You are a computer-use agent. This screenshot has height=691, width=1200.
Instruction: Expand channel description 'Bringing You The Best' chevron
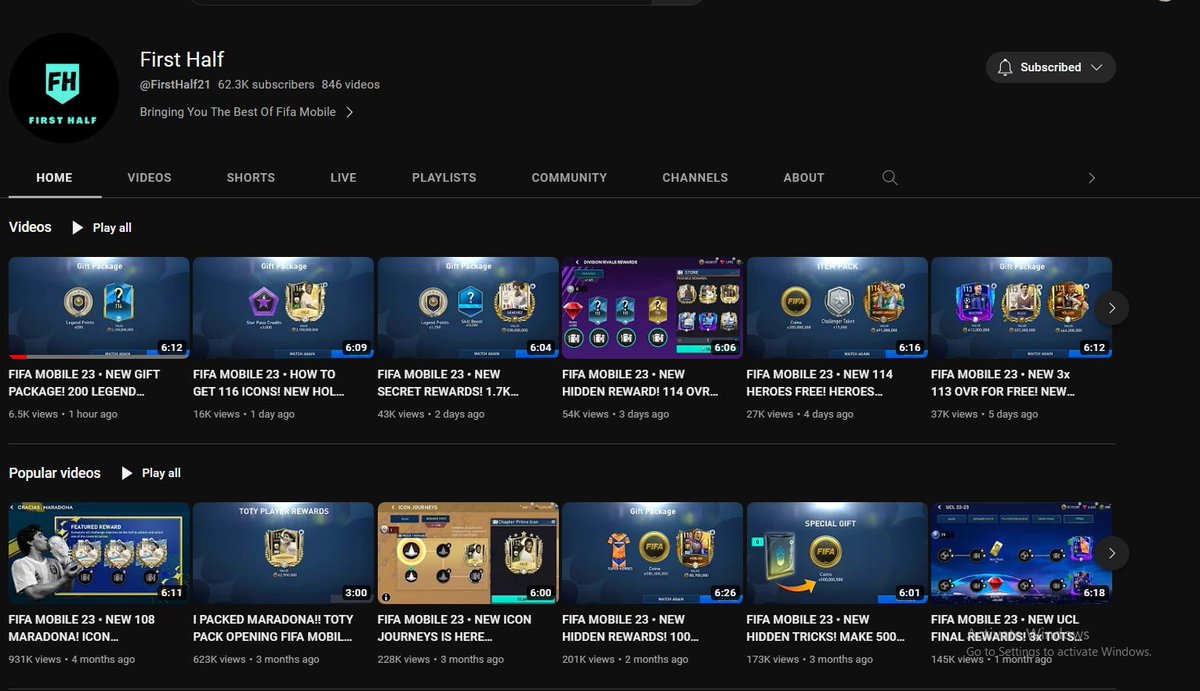coord(349,112)
